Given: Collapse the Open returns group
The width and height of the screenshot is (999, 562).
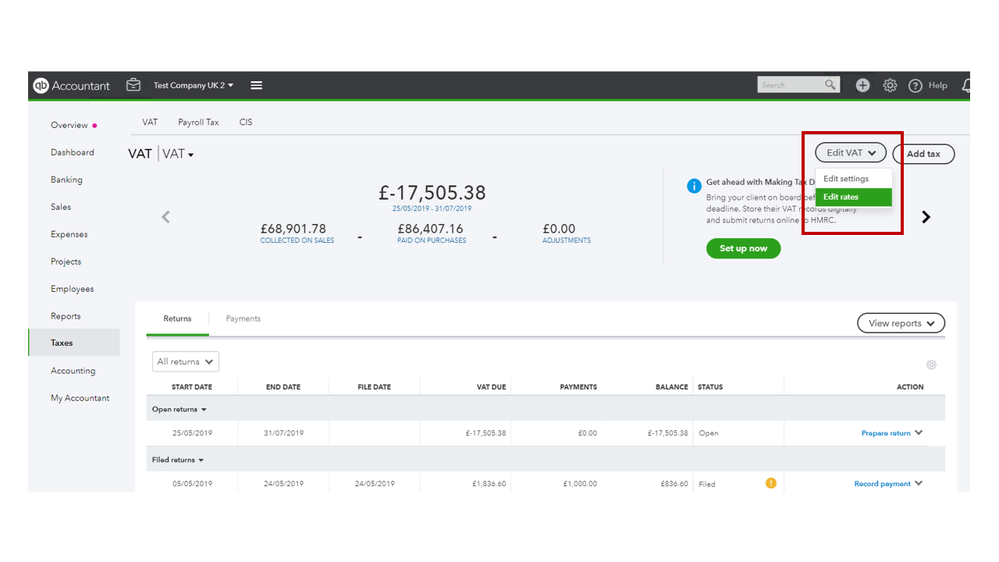Looking at the screenshot, I should coord(179,409).
